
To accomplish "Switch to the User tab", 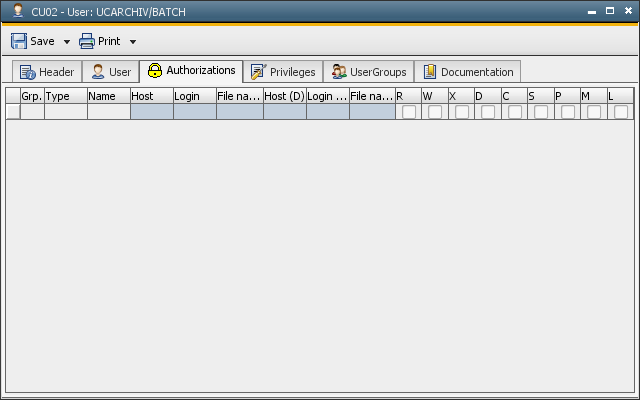I will [111, 72].
